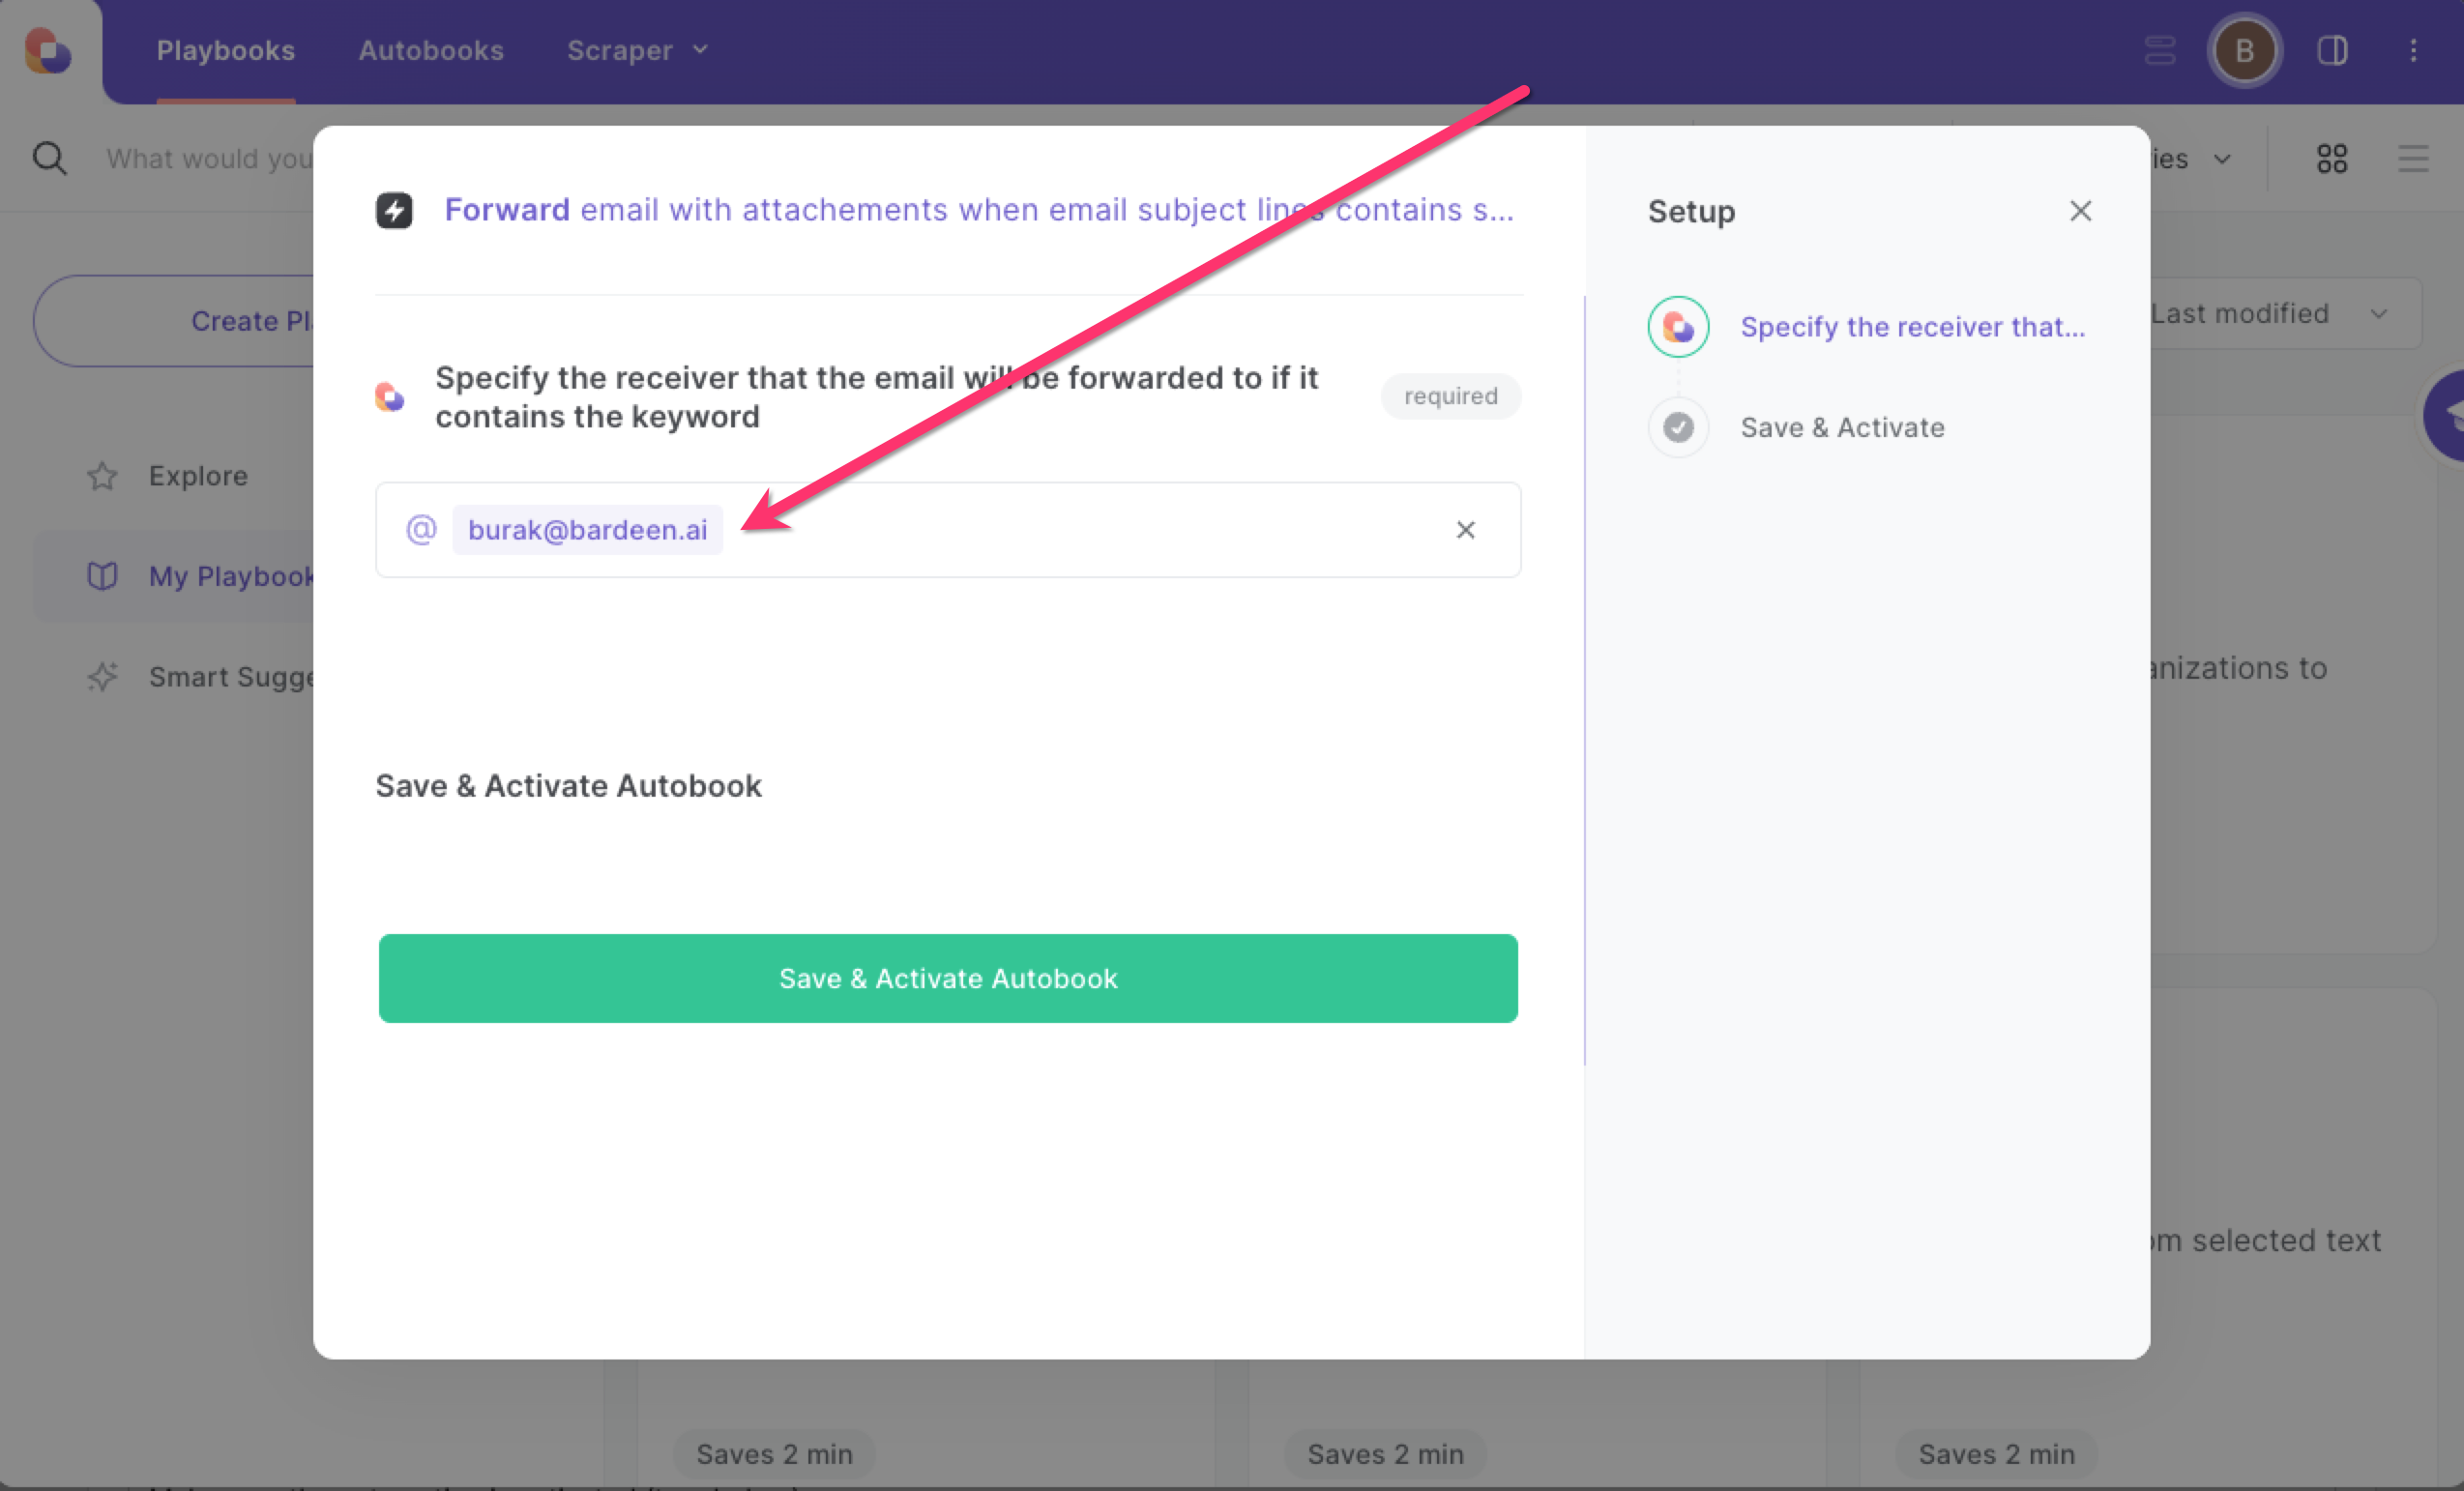The image size is (2464, 1491).
Task: Click the Bardeen icon beside the receiver step
Action: pyautogui.click(x=1679, y=327)
